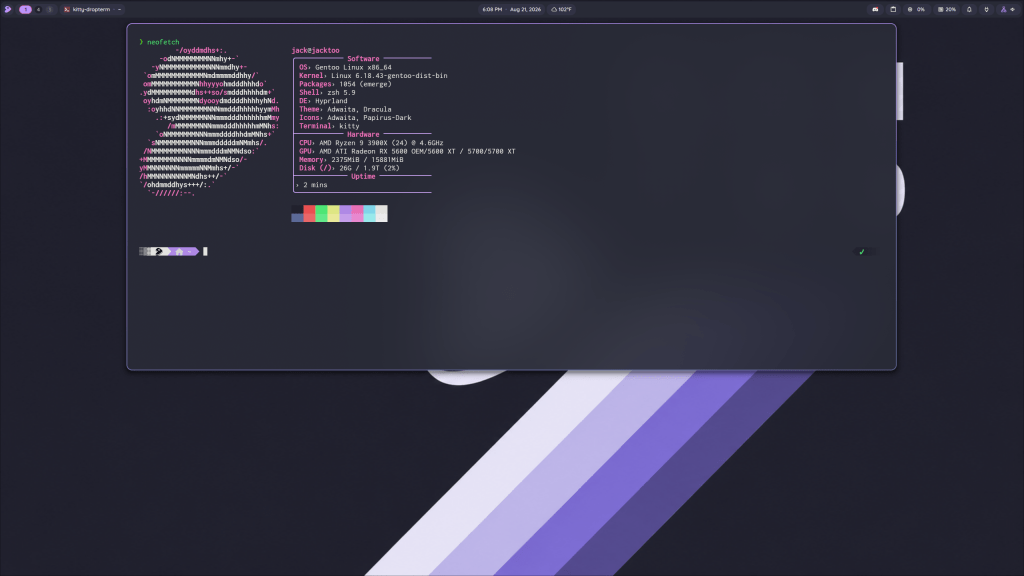The image size is (1024, 576).
Task: Click the Hardware section header
Action: pos(363,135)
